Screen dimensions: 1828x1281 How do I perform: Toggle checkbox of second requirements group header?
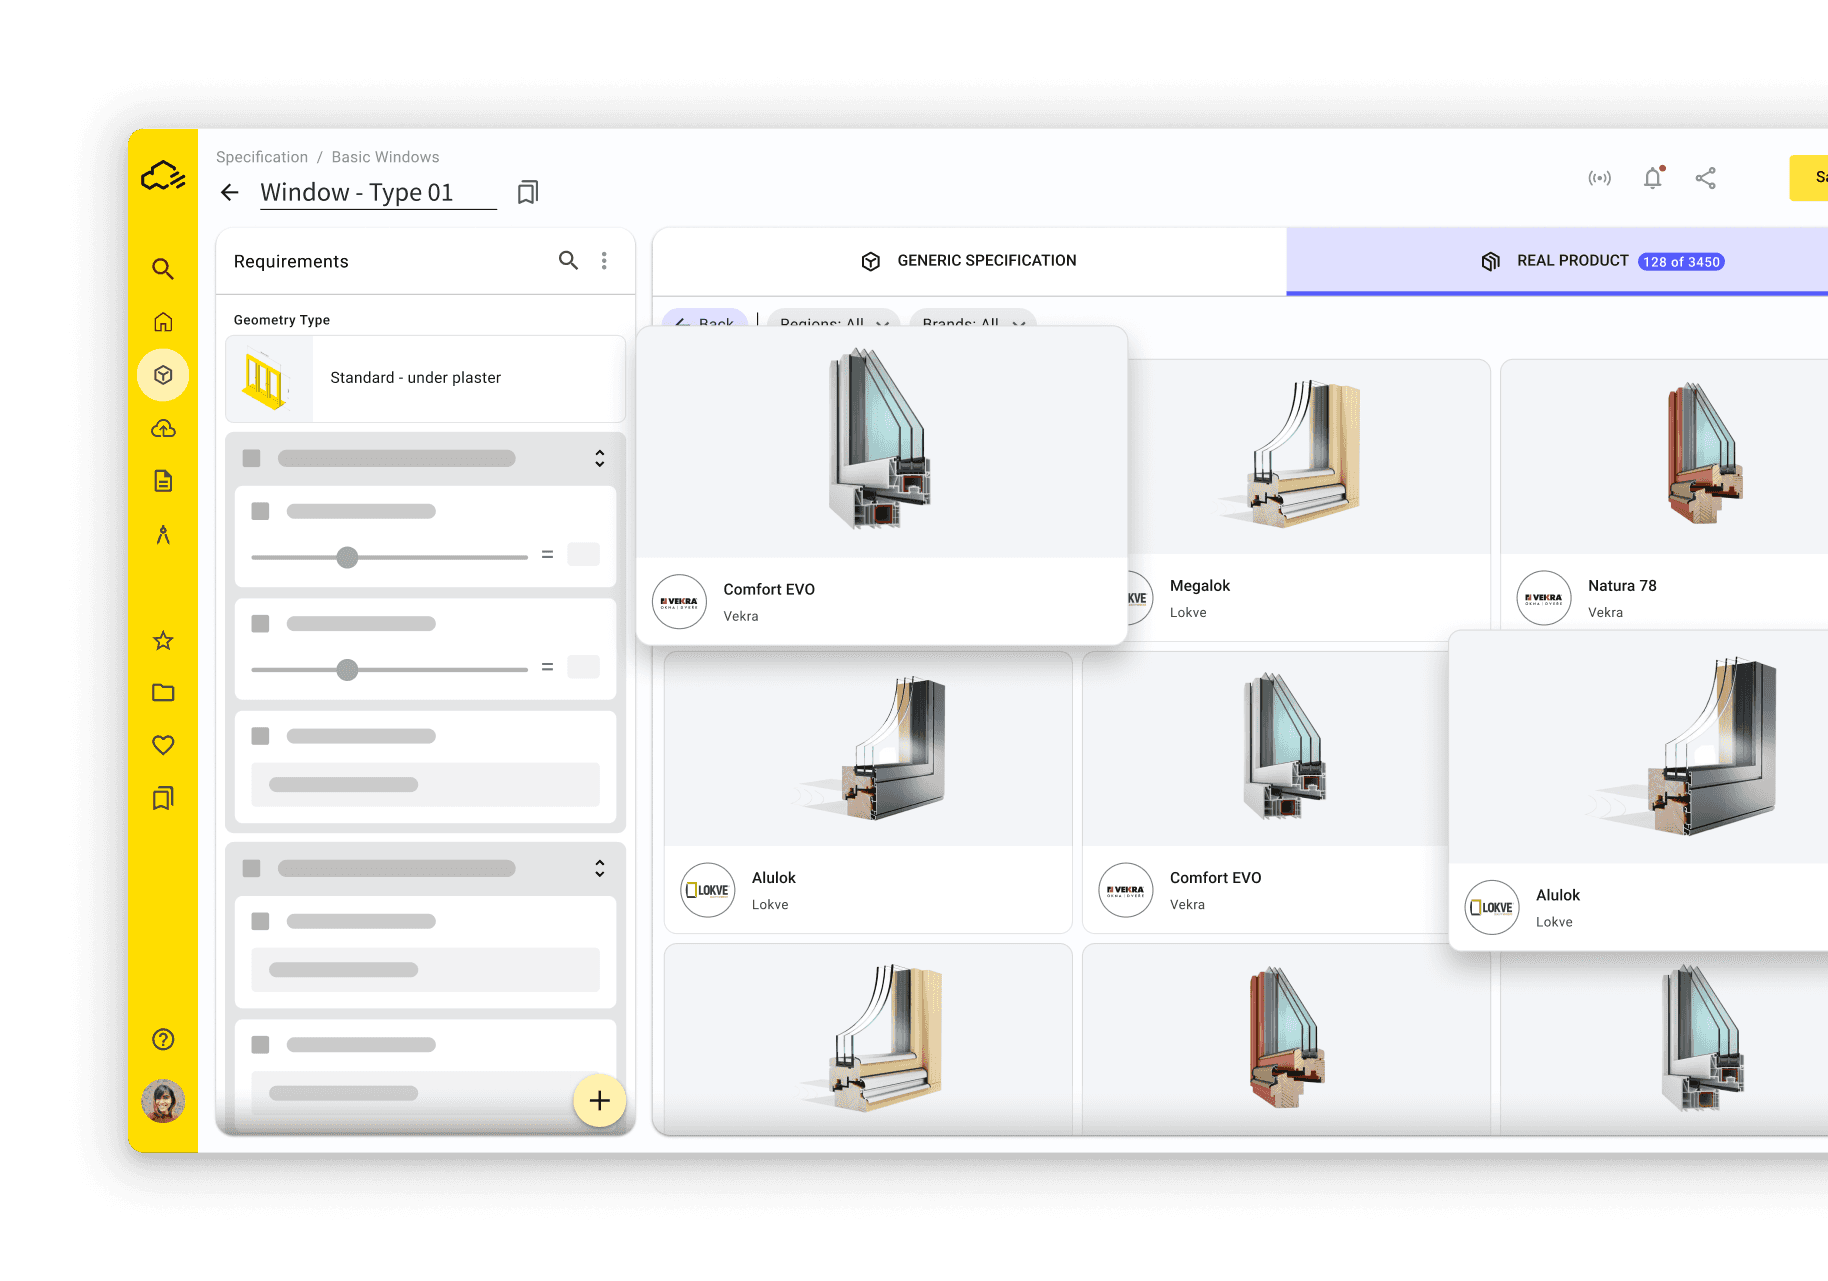(252, 868)
